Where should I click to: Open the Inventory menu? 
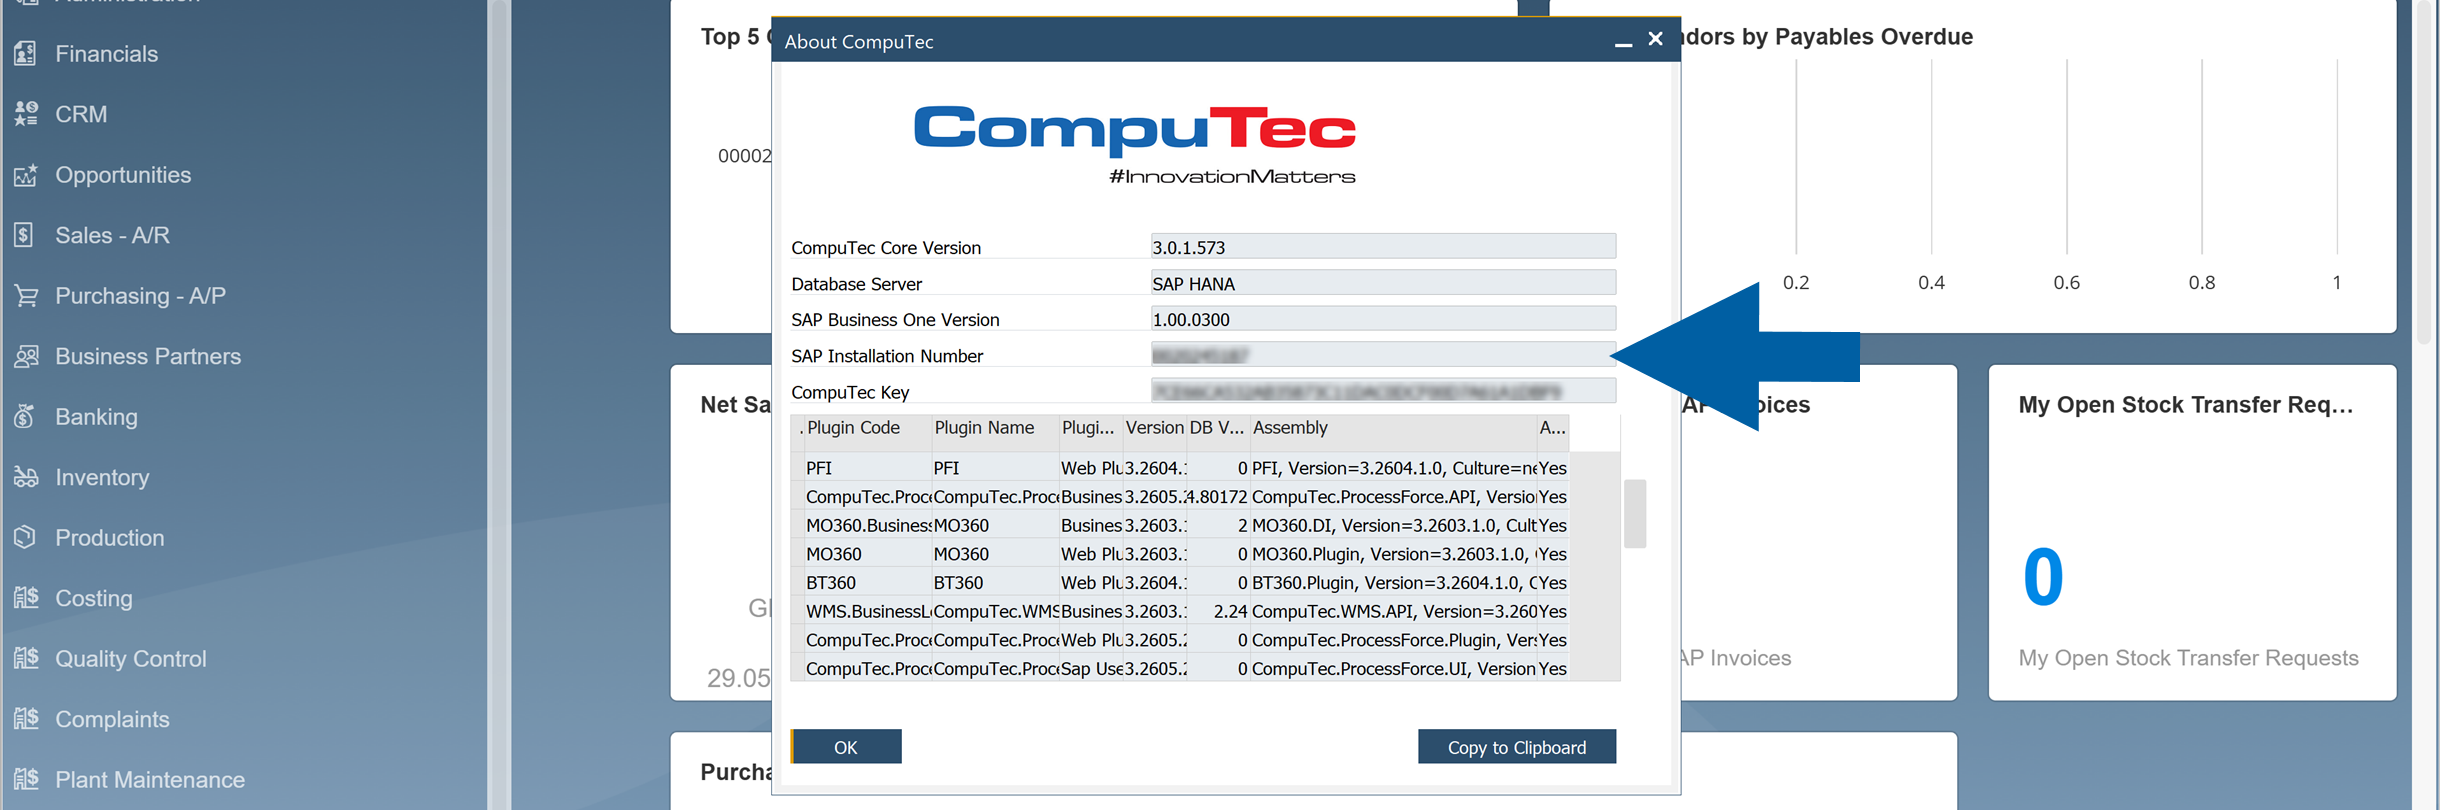[102, 477]
